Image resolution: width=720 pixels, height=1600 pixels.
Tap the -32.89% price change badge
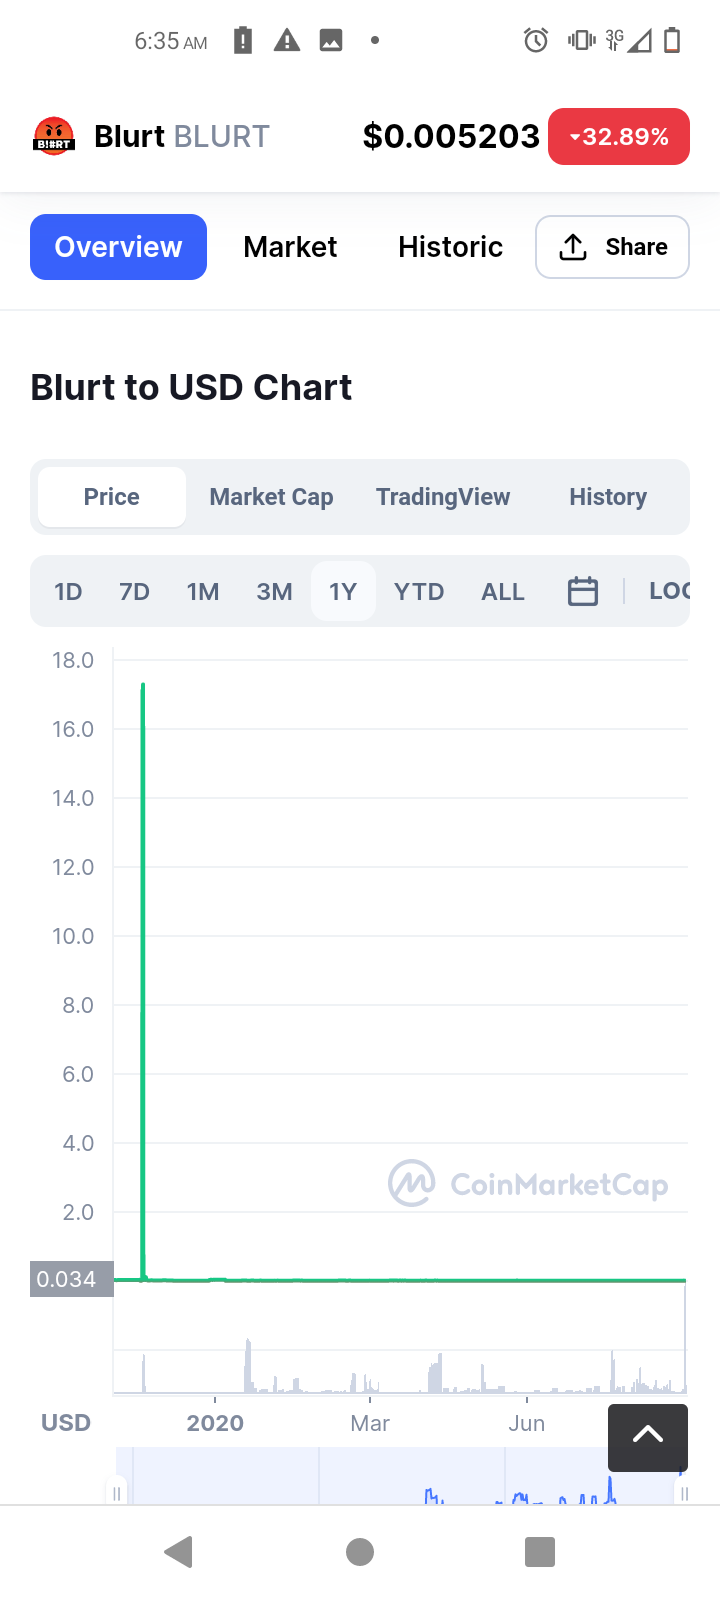click(x=619, y=136)
